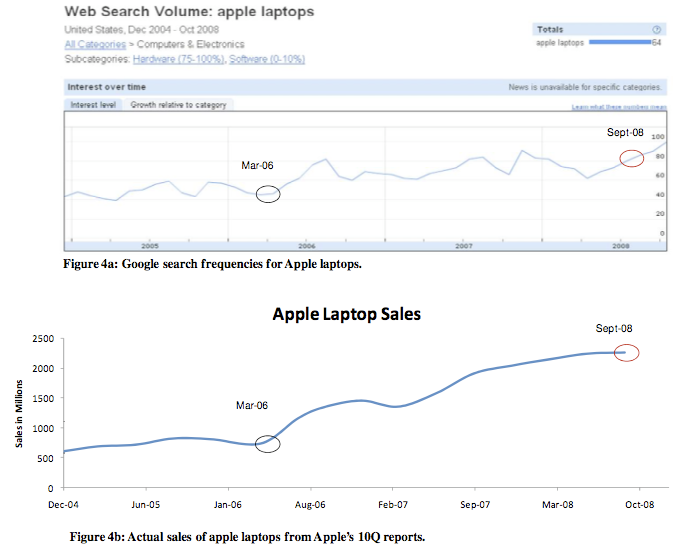Click the 100 value on search chart y-axis
The height and width of the screenshot is (550, 673).
pyautogui.click(x=658, y=137)
